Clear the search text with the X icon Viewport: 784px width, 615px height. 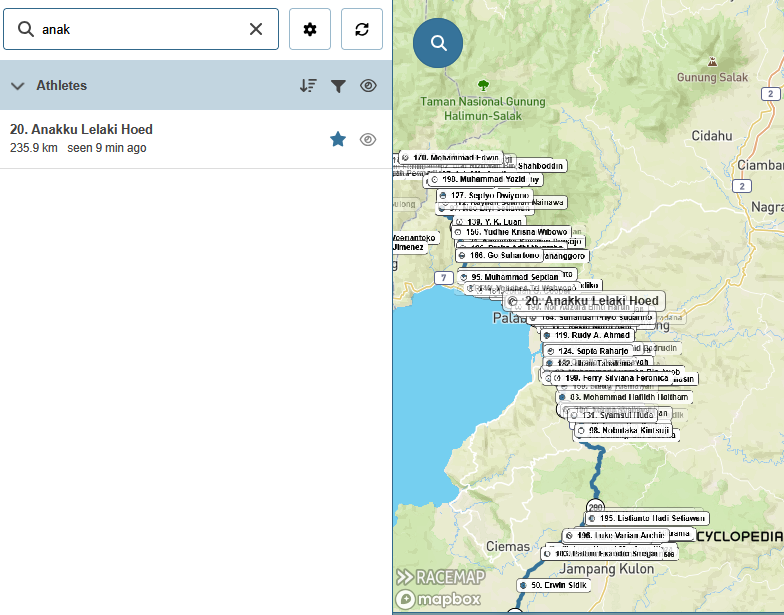pos(256,30)
